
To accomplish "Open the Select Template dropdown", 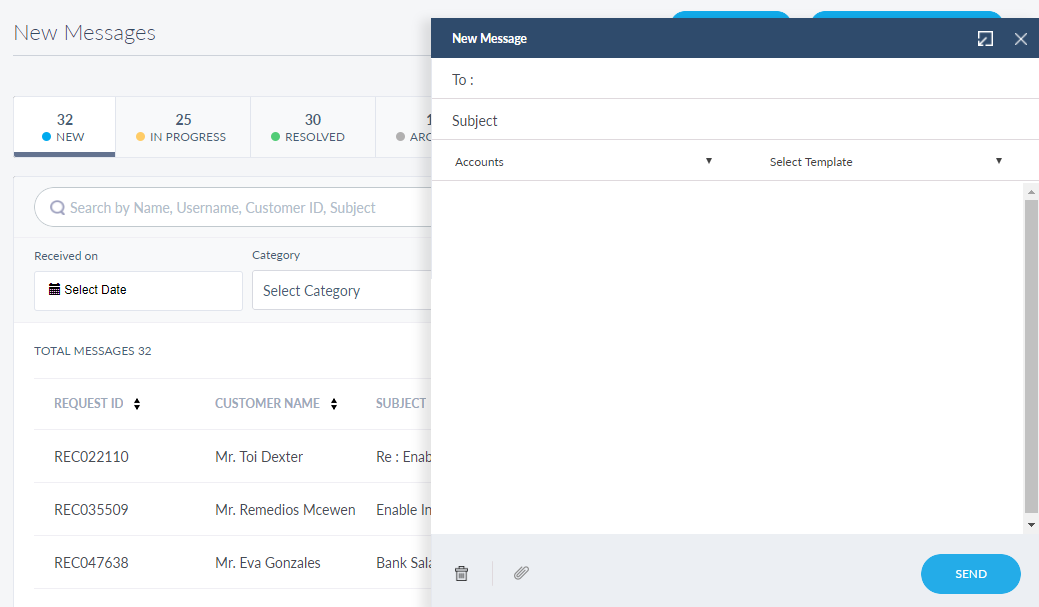I will tap(885, 161).
